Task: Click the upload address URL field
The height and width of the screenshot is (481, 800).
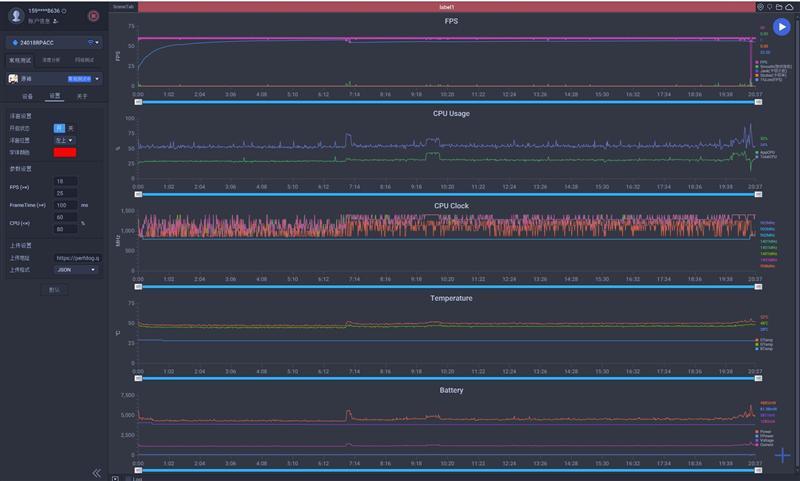Action: coord(77,258)
